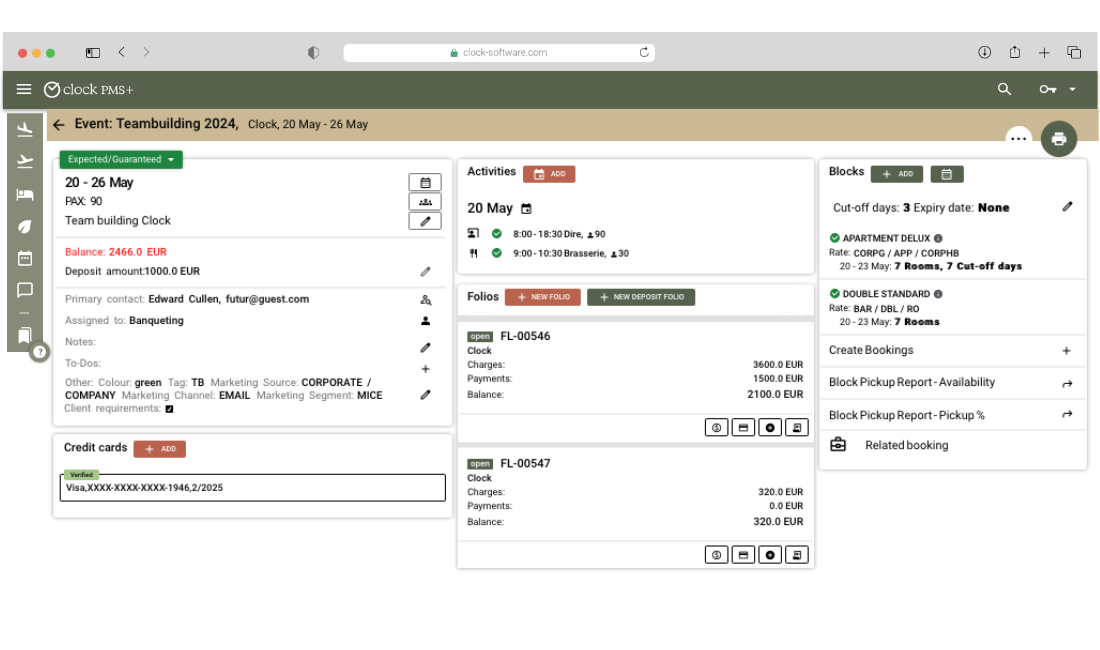Change primary contact person-search icon
This screenshot has width=1100, height=650.
425,299
